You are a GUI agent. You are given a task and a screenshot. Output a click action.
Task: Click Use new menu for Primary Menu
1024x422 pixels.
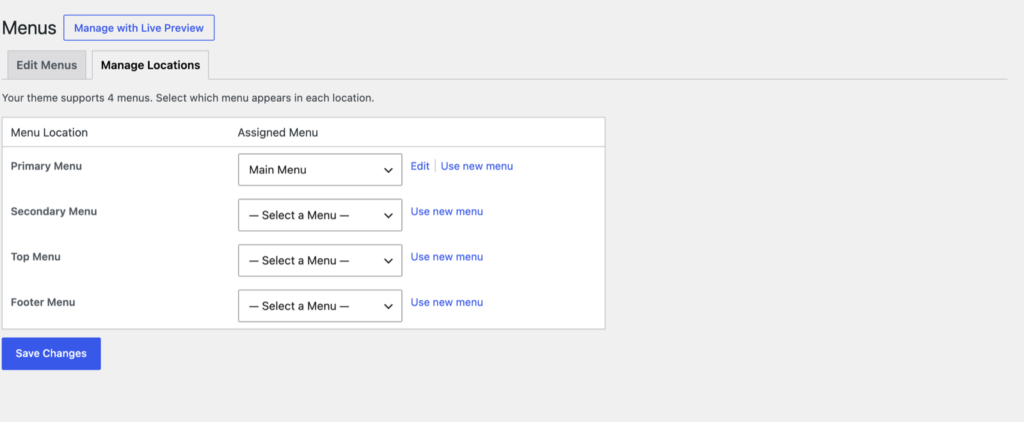pos(477,166)
